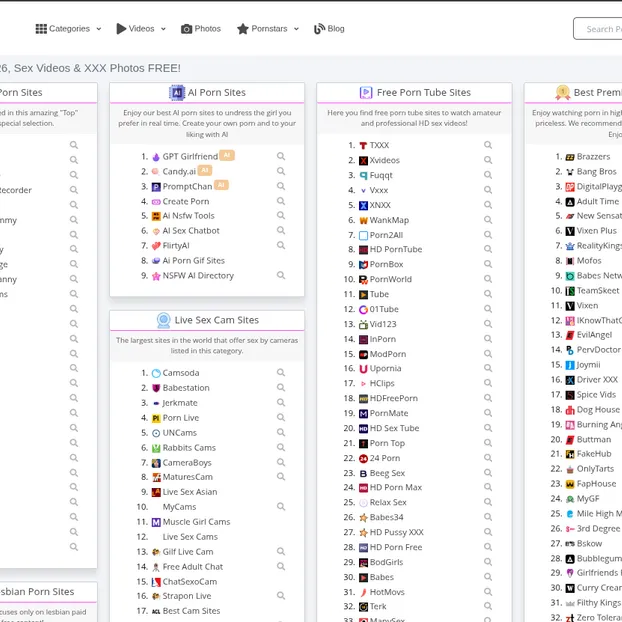Select the Vixen Plus list entry

[597, 231]
